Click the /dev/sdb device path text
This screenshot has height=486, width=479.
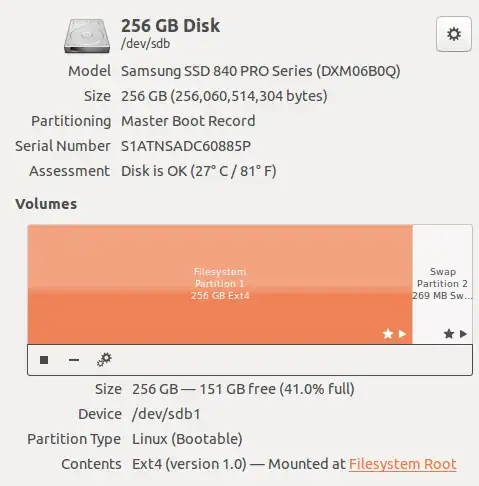click(145, 44)
